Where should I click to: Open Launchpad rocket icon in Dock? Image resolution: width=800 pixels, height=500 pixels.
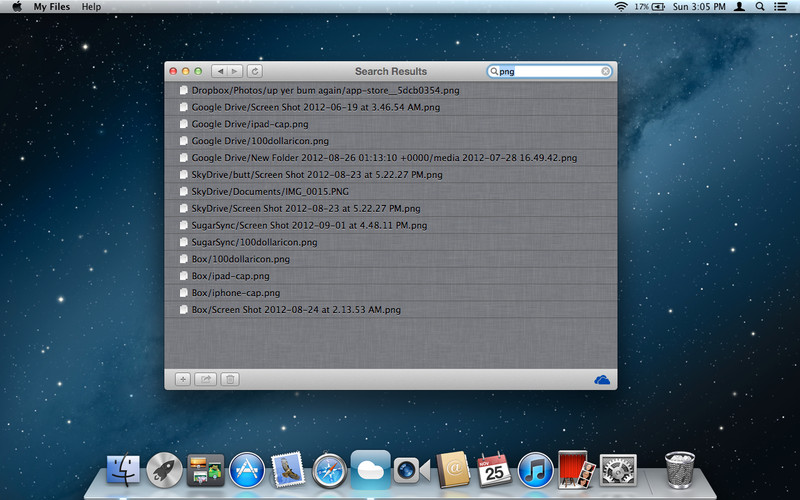coord(164,470)
